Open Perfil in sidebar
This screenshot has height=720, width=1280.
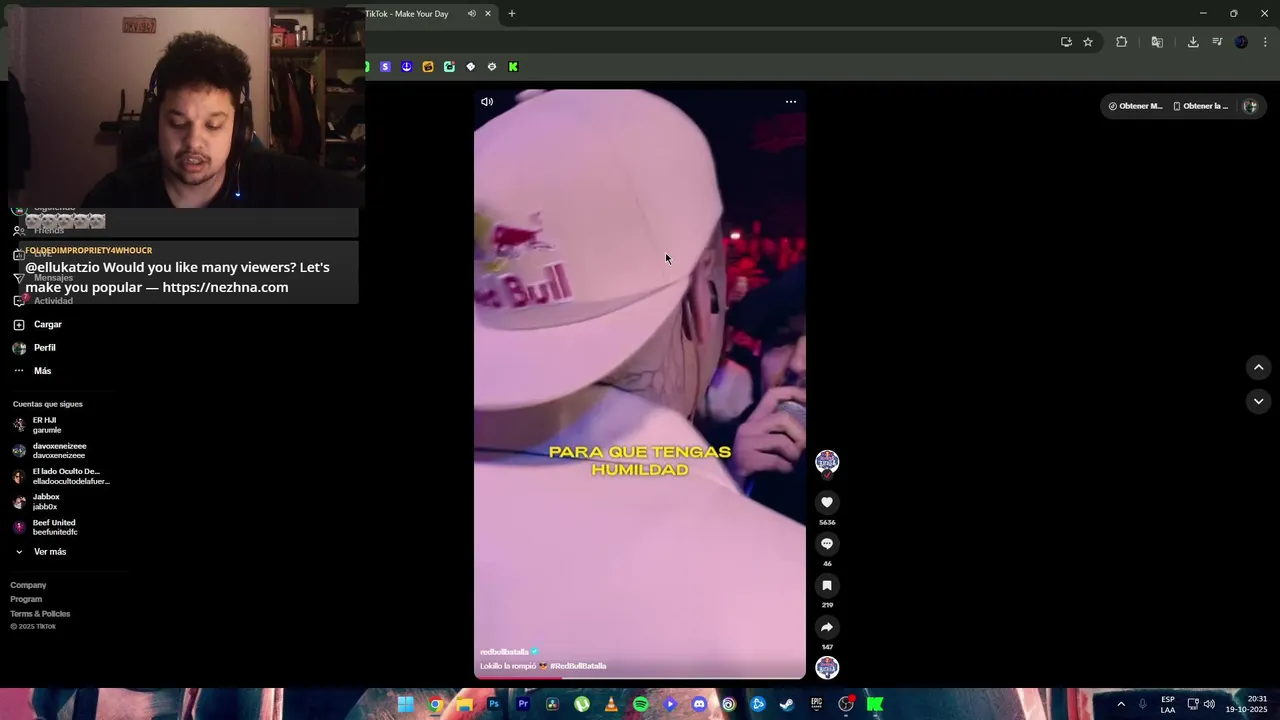tap(35, 348)
